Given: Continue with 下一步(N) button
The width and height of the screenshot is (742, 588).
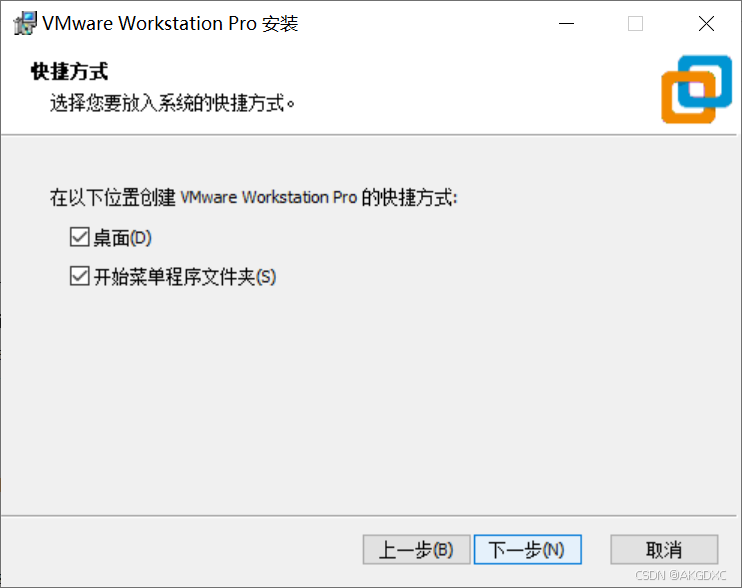Looking at the screenshot, I should tap(527, 550).
